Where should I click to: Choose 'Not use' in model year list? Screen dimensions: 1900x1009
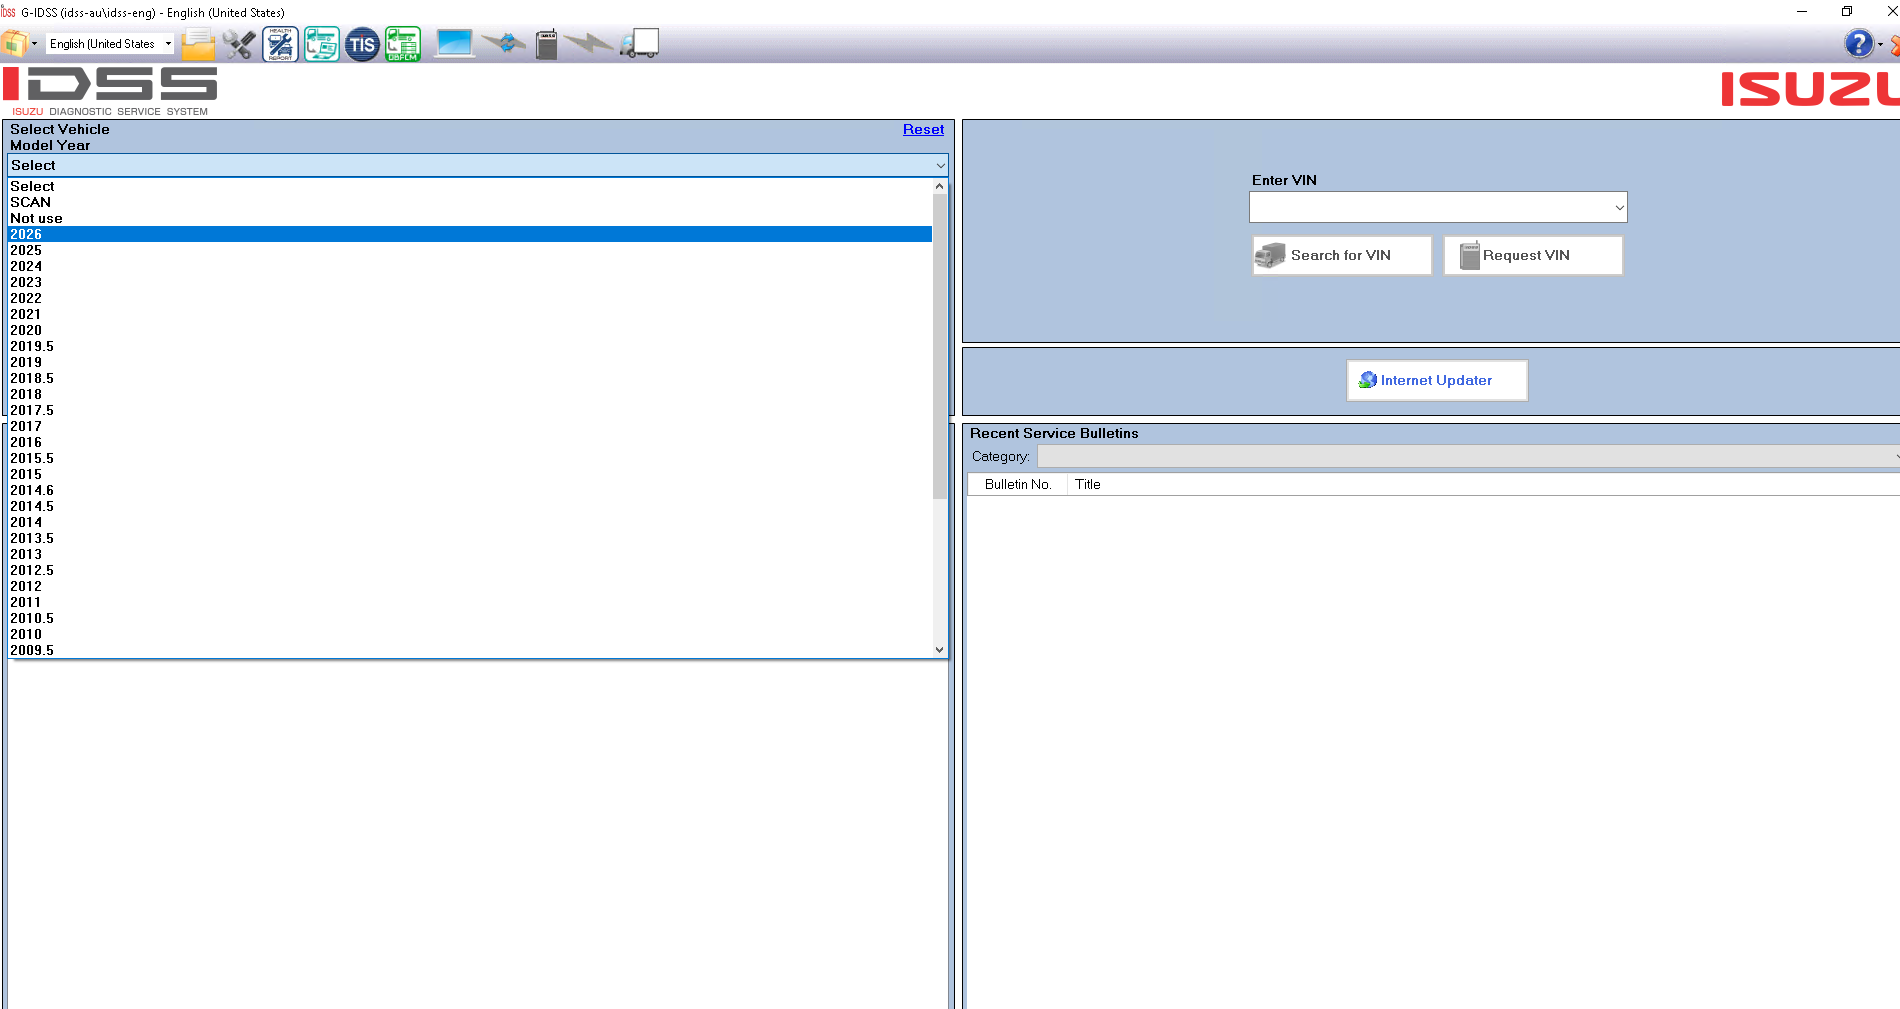tap(470, 218)
